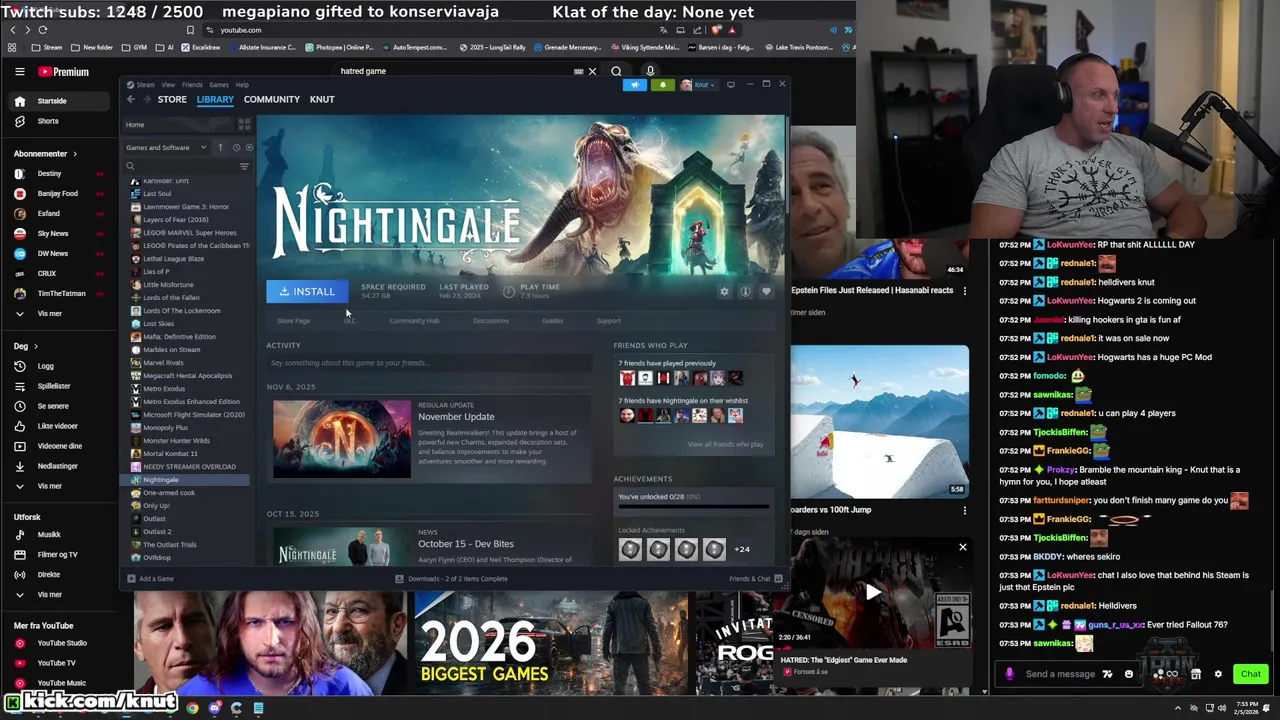Open Help menu in Steam
Screen dimensions: 1280x720
point(242,85)
